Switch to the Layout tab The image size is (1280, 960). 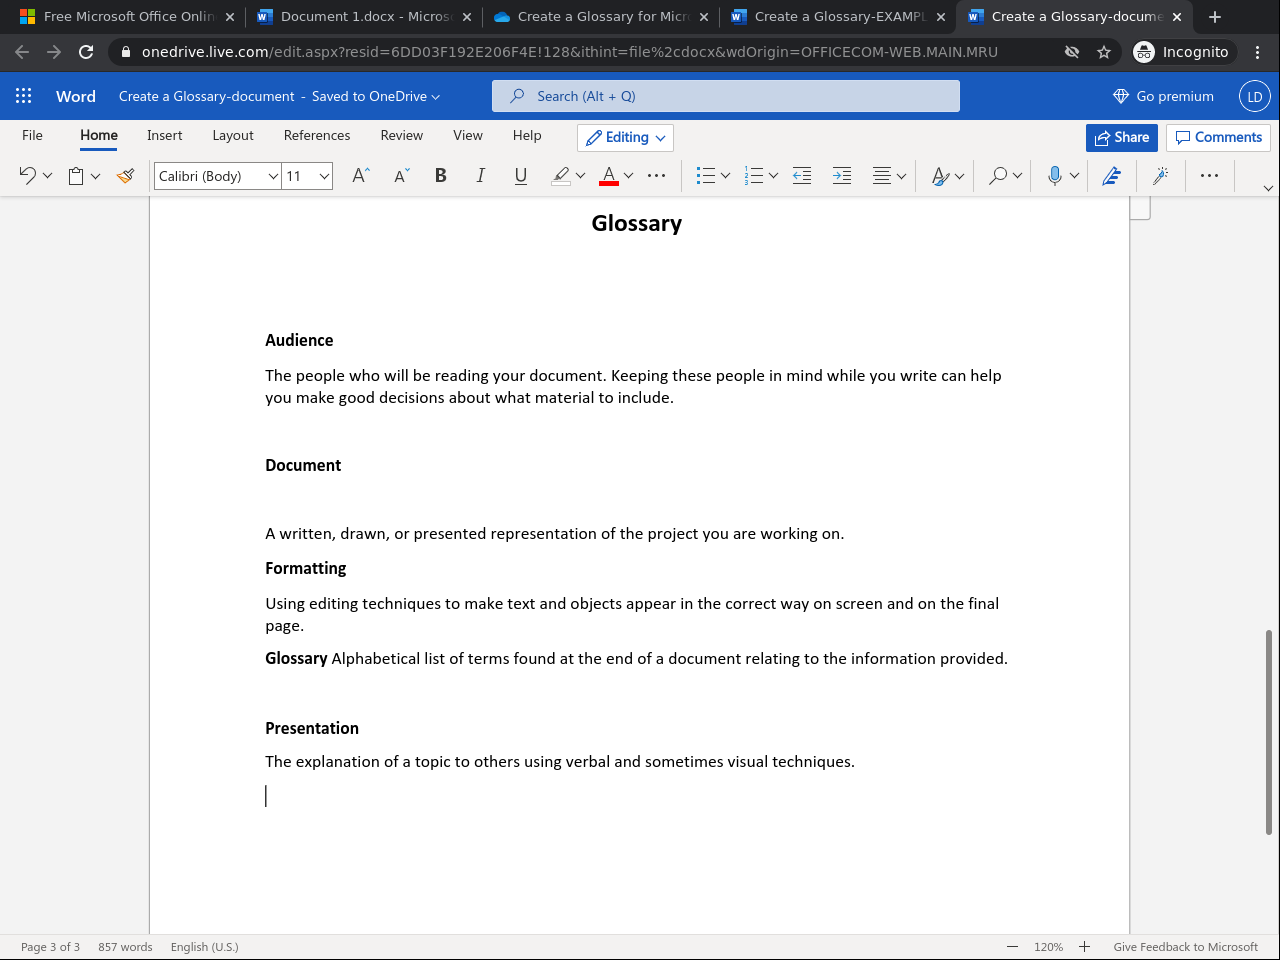(x=233, y=136)
